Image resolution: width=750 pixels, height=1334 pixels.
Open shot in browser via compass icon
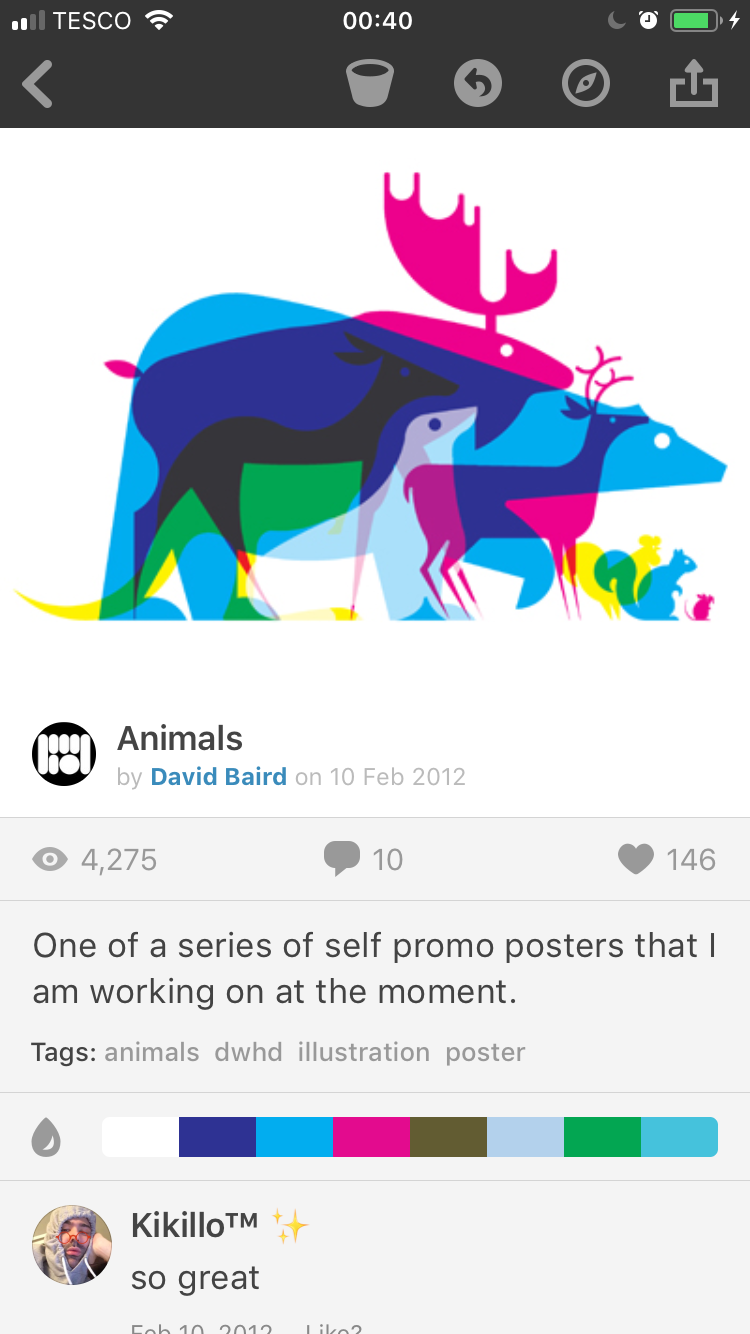pyautogui.click(x=586, y=84)
